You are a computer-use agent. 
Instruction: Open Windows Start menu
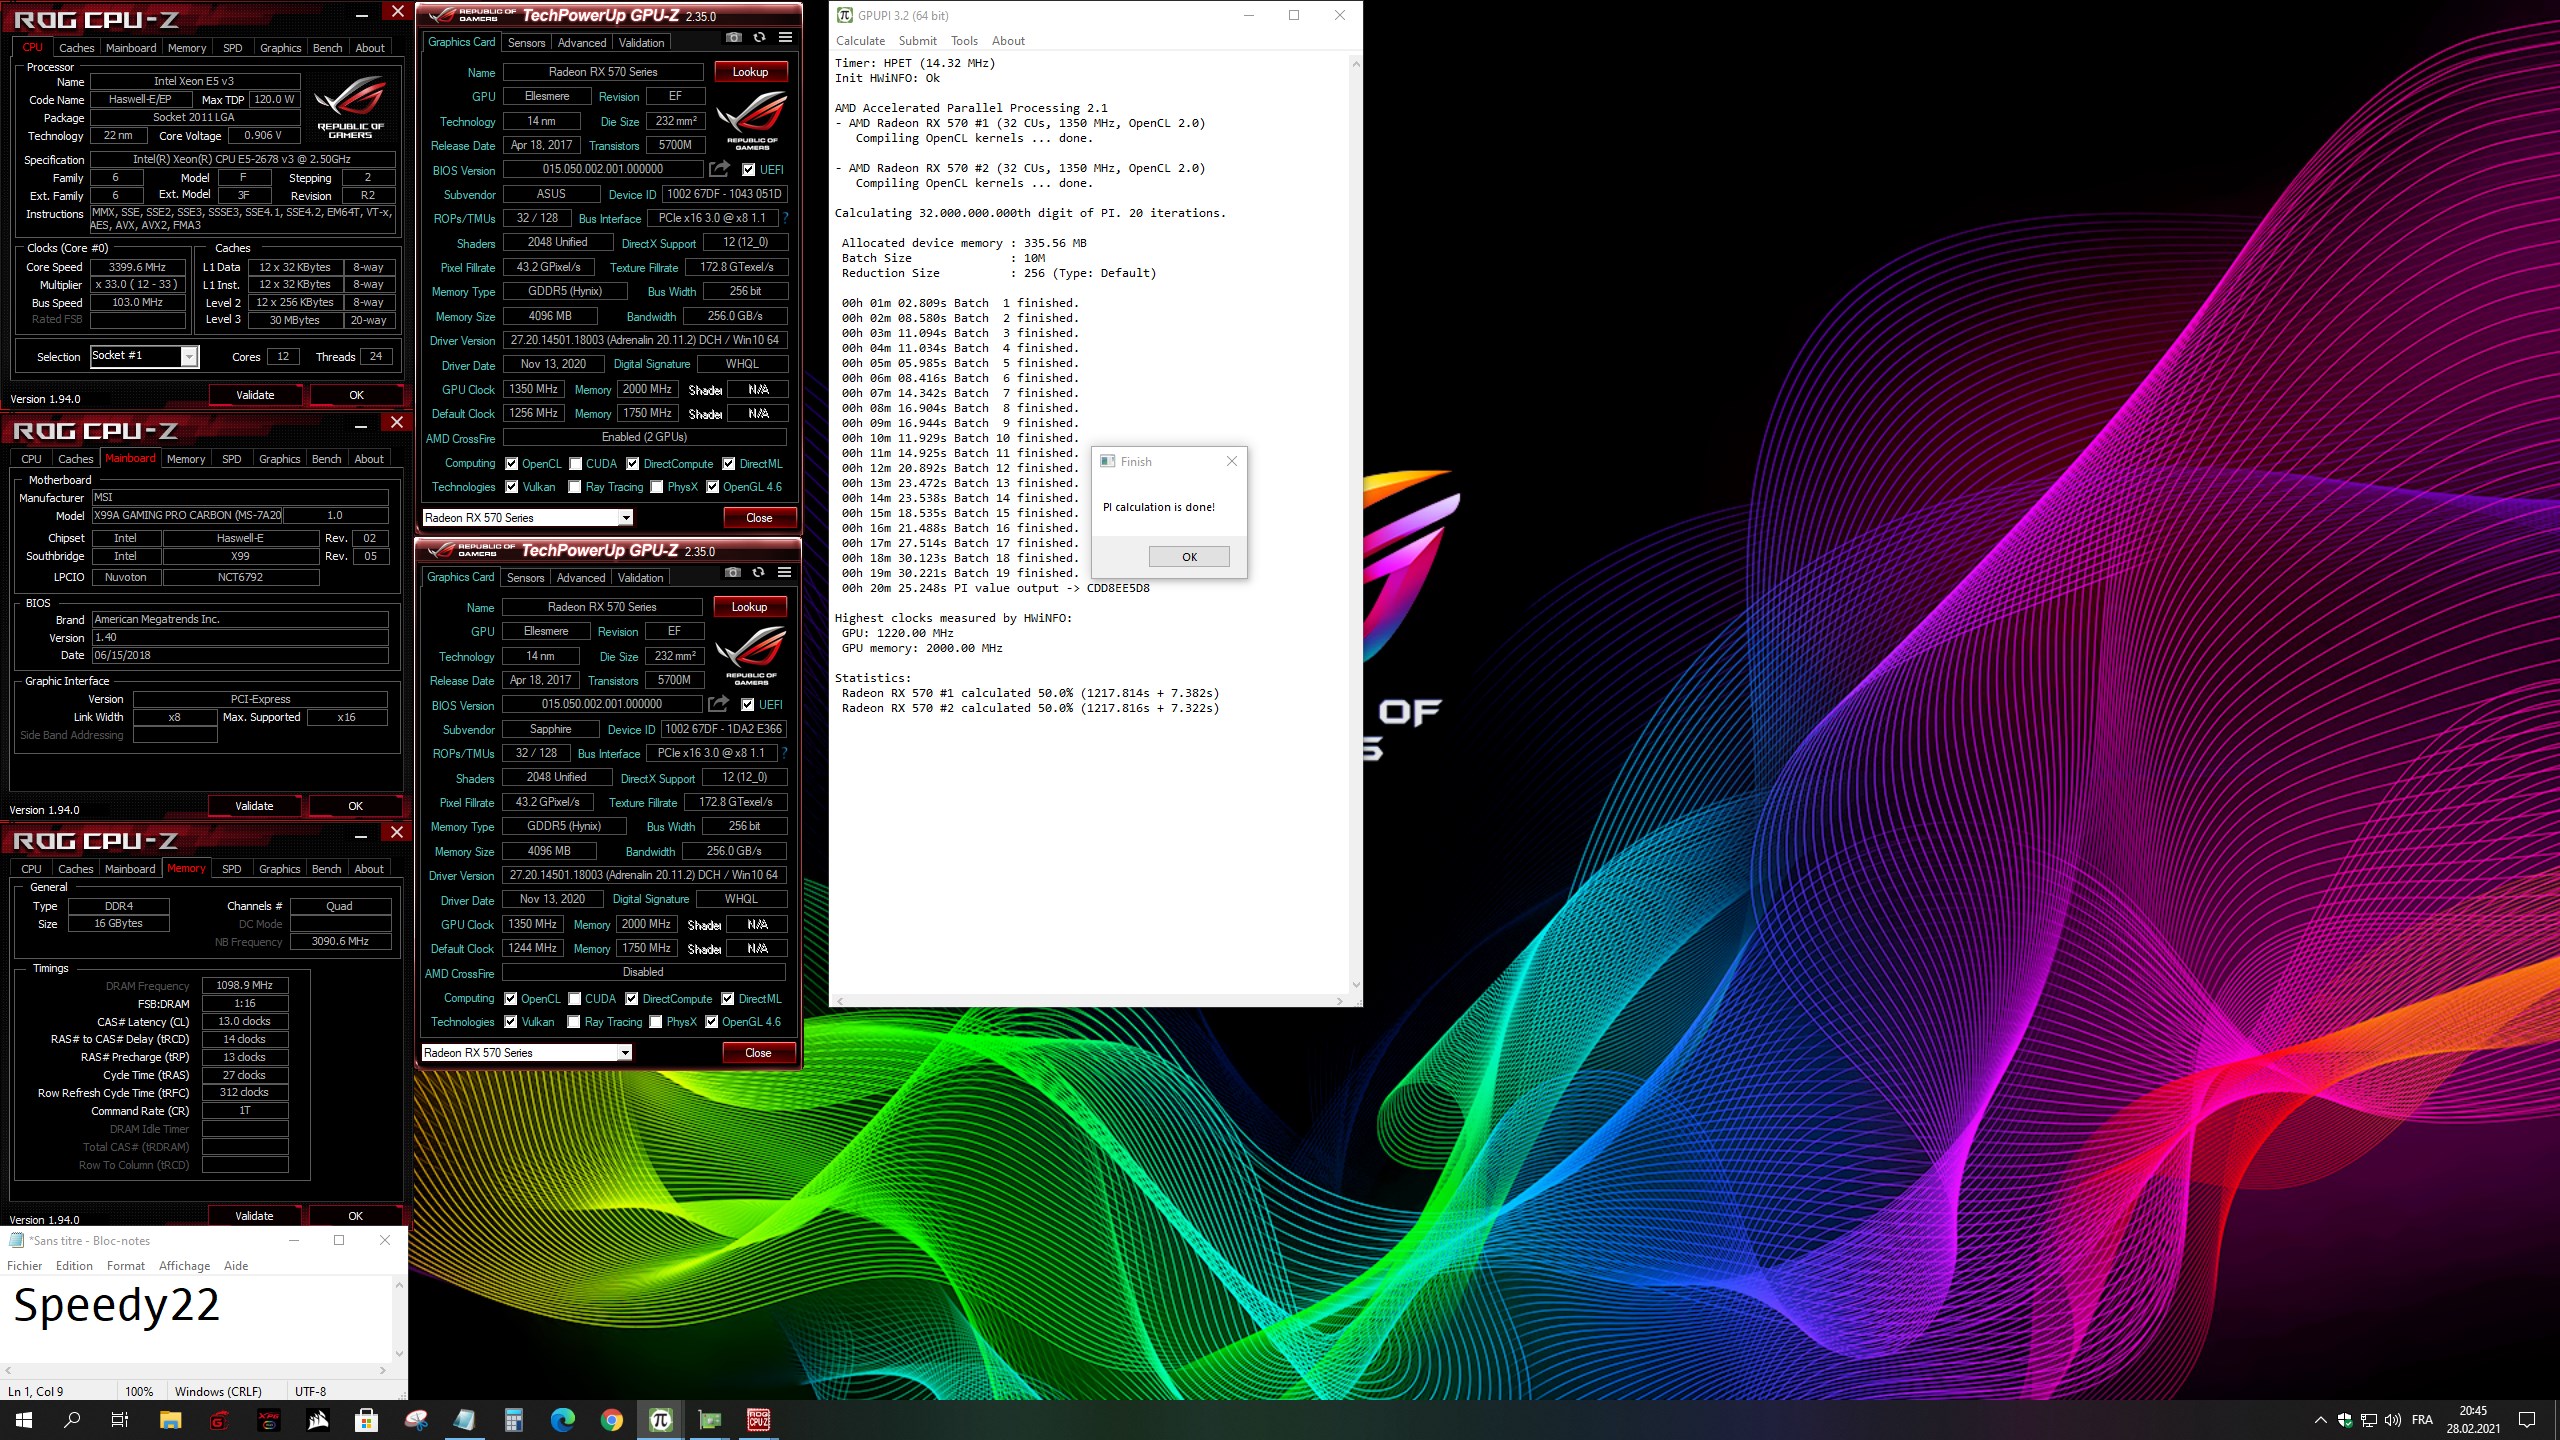(x=24, y=1420)
